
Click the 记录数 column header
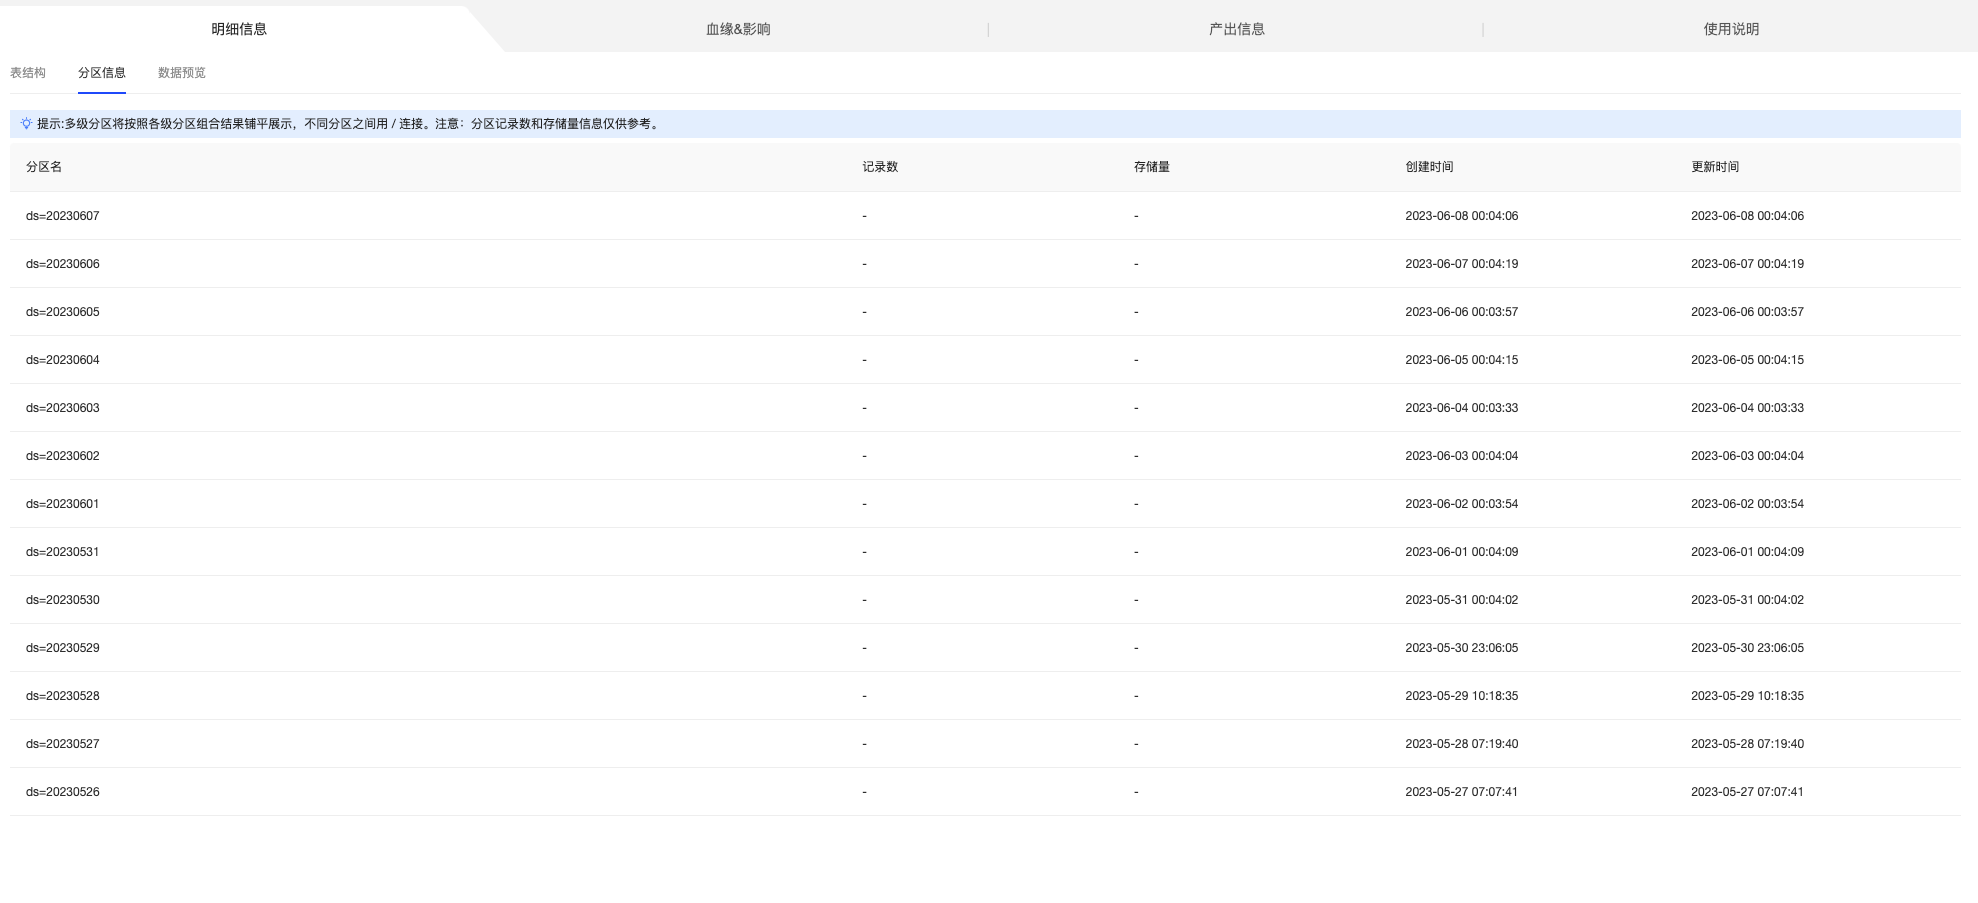point(880,167)
